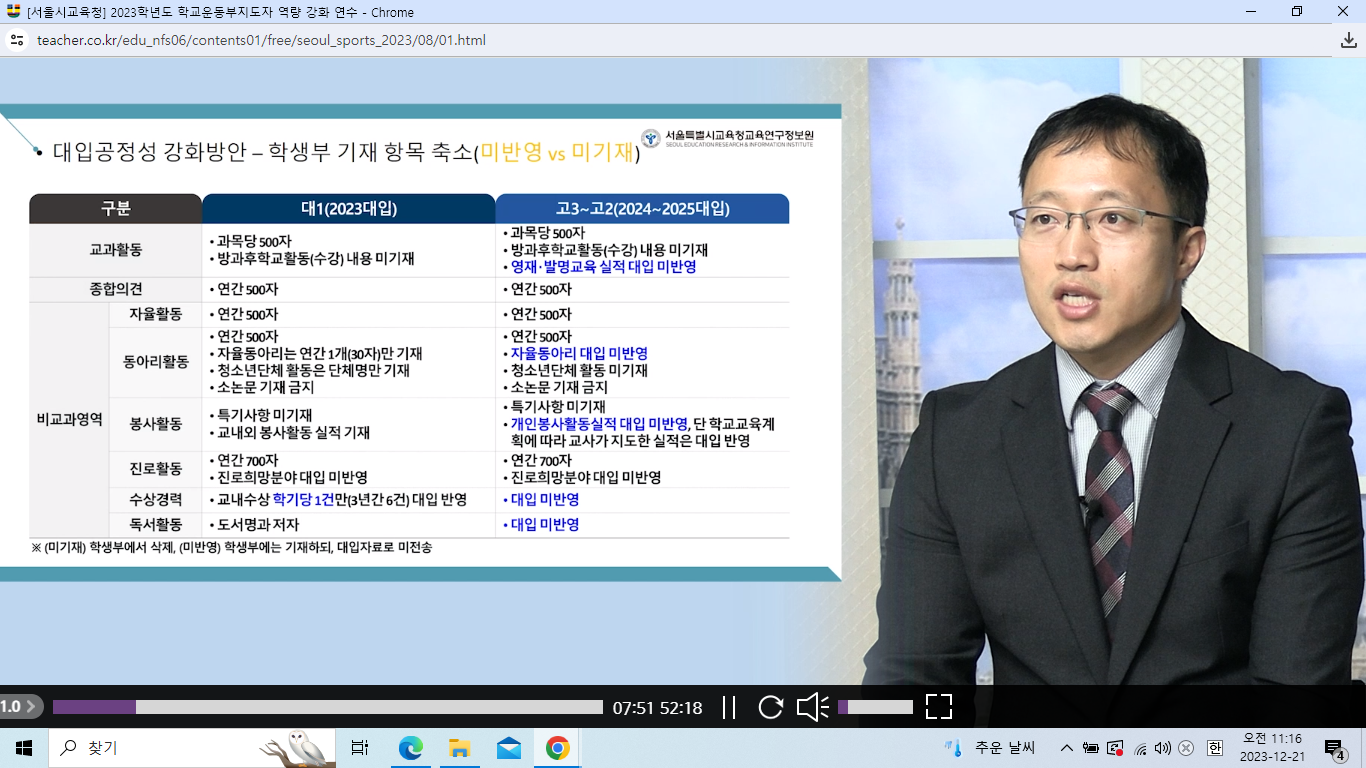Open the Wi-Fi network tray icon
The image size is (1366, 768).
(x=1140, y=748)
